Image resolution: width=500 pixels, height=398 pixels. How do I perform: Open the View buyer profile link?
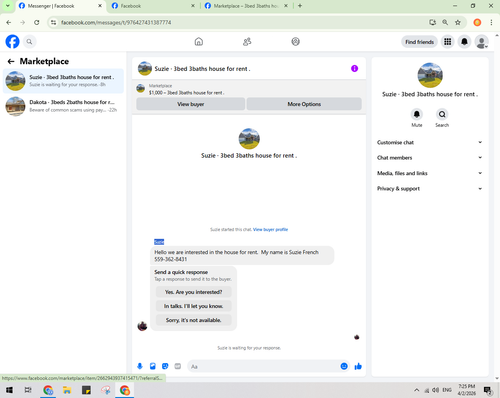tap(270, 229)
